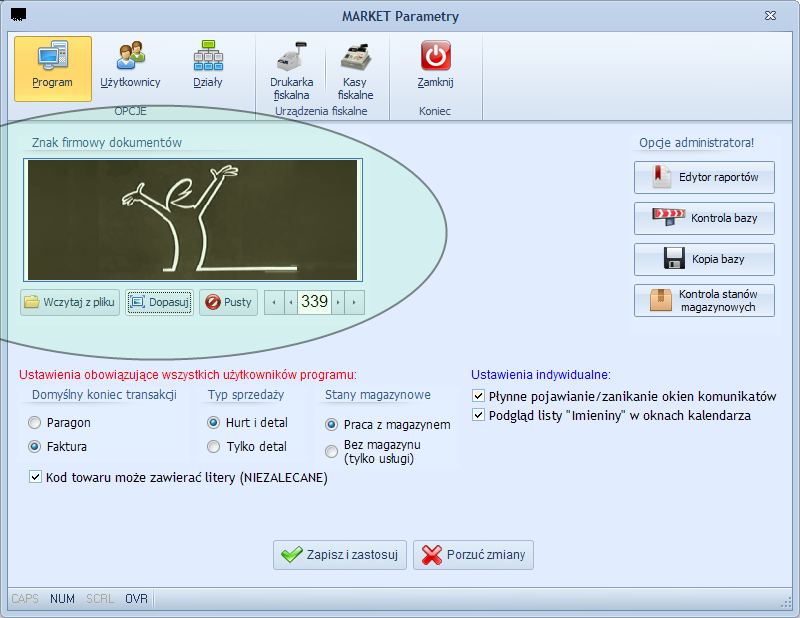
Task: Click the far-left arrow of the 339 stepper
Action: pyautogui.click(x=274, y=302)
